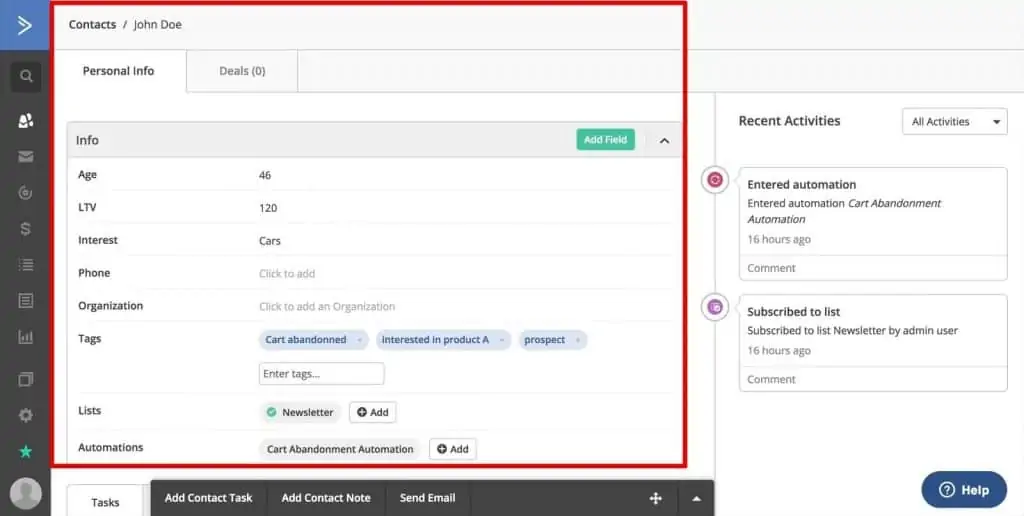The width and height of the screenshot is (1024, 516).
Task: Open the Help button
Action: coord(964,490)
